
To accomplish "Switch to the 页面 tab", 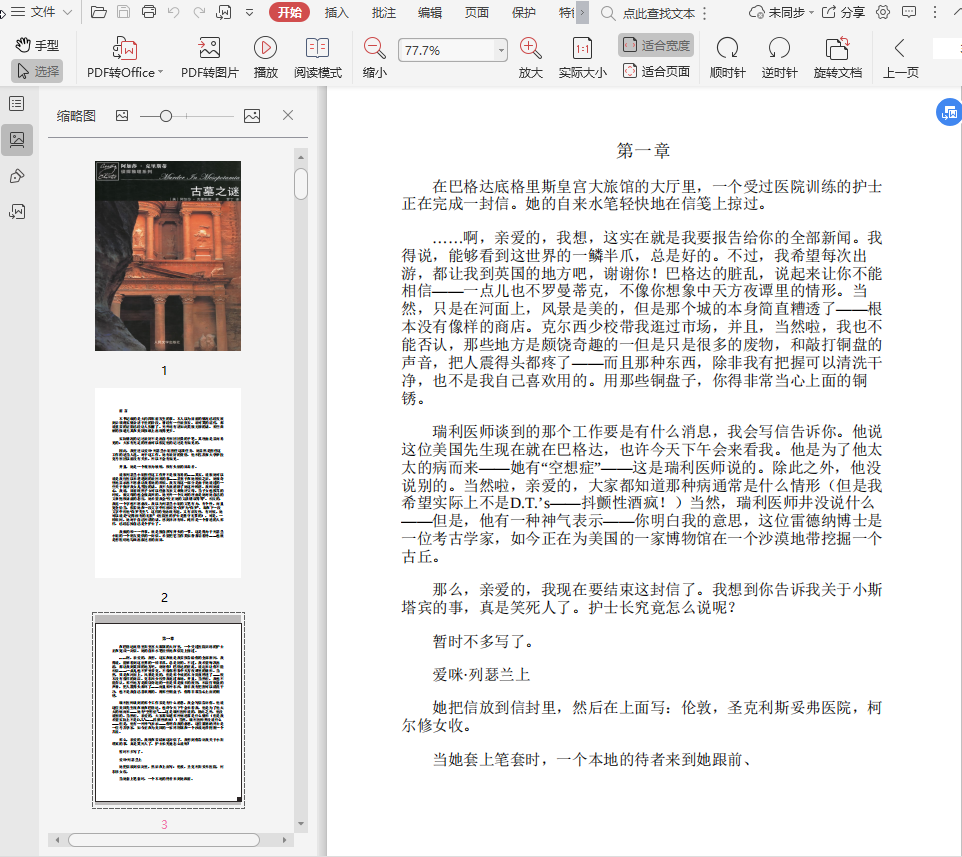I will [477, 12].
